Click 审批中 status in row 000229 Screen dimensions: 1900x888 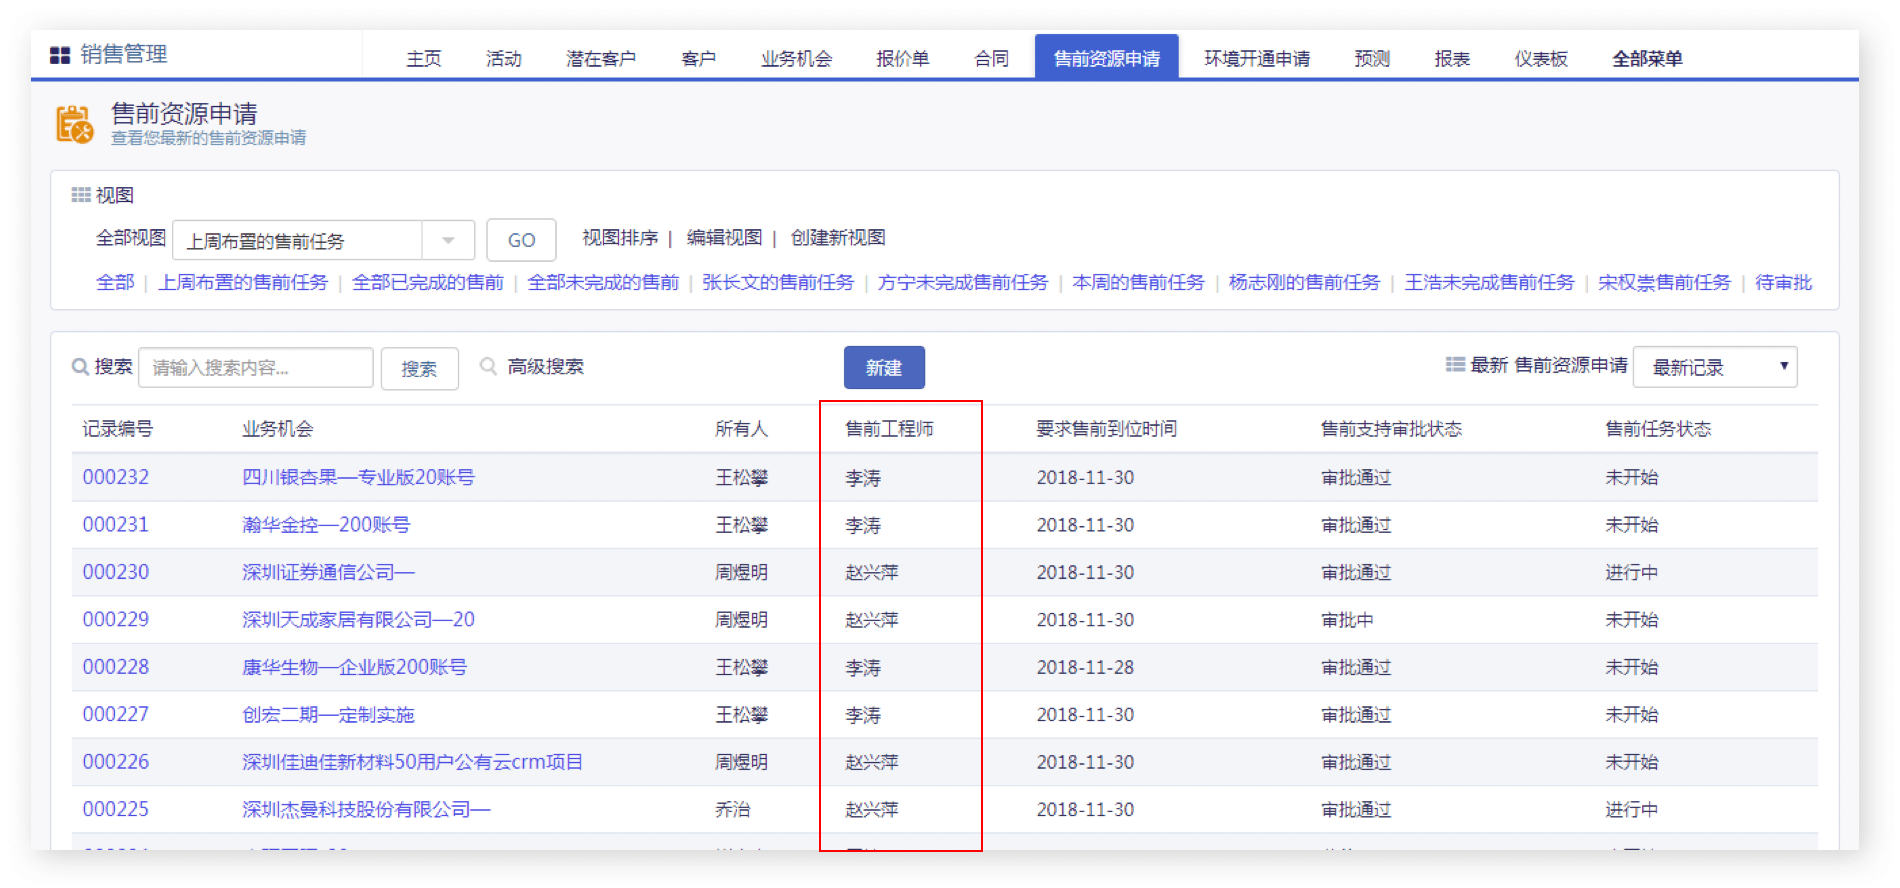point(1347,620)
